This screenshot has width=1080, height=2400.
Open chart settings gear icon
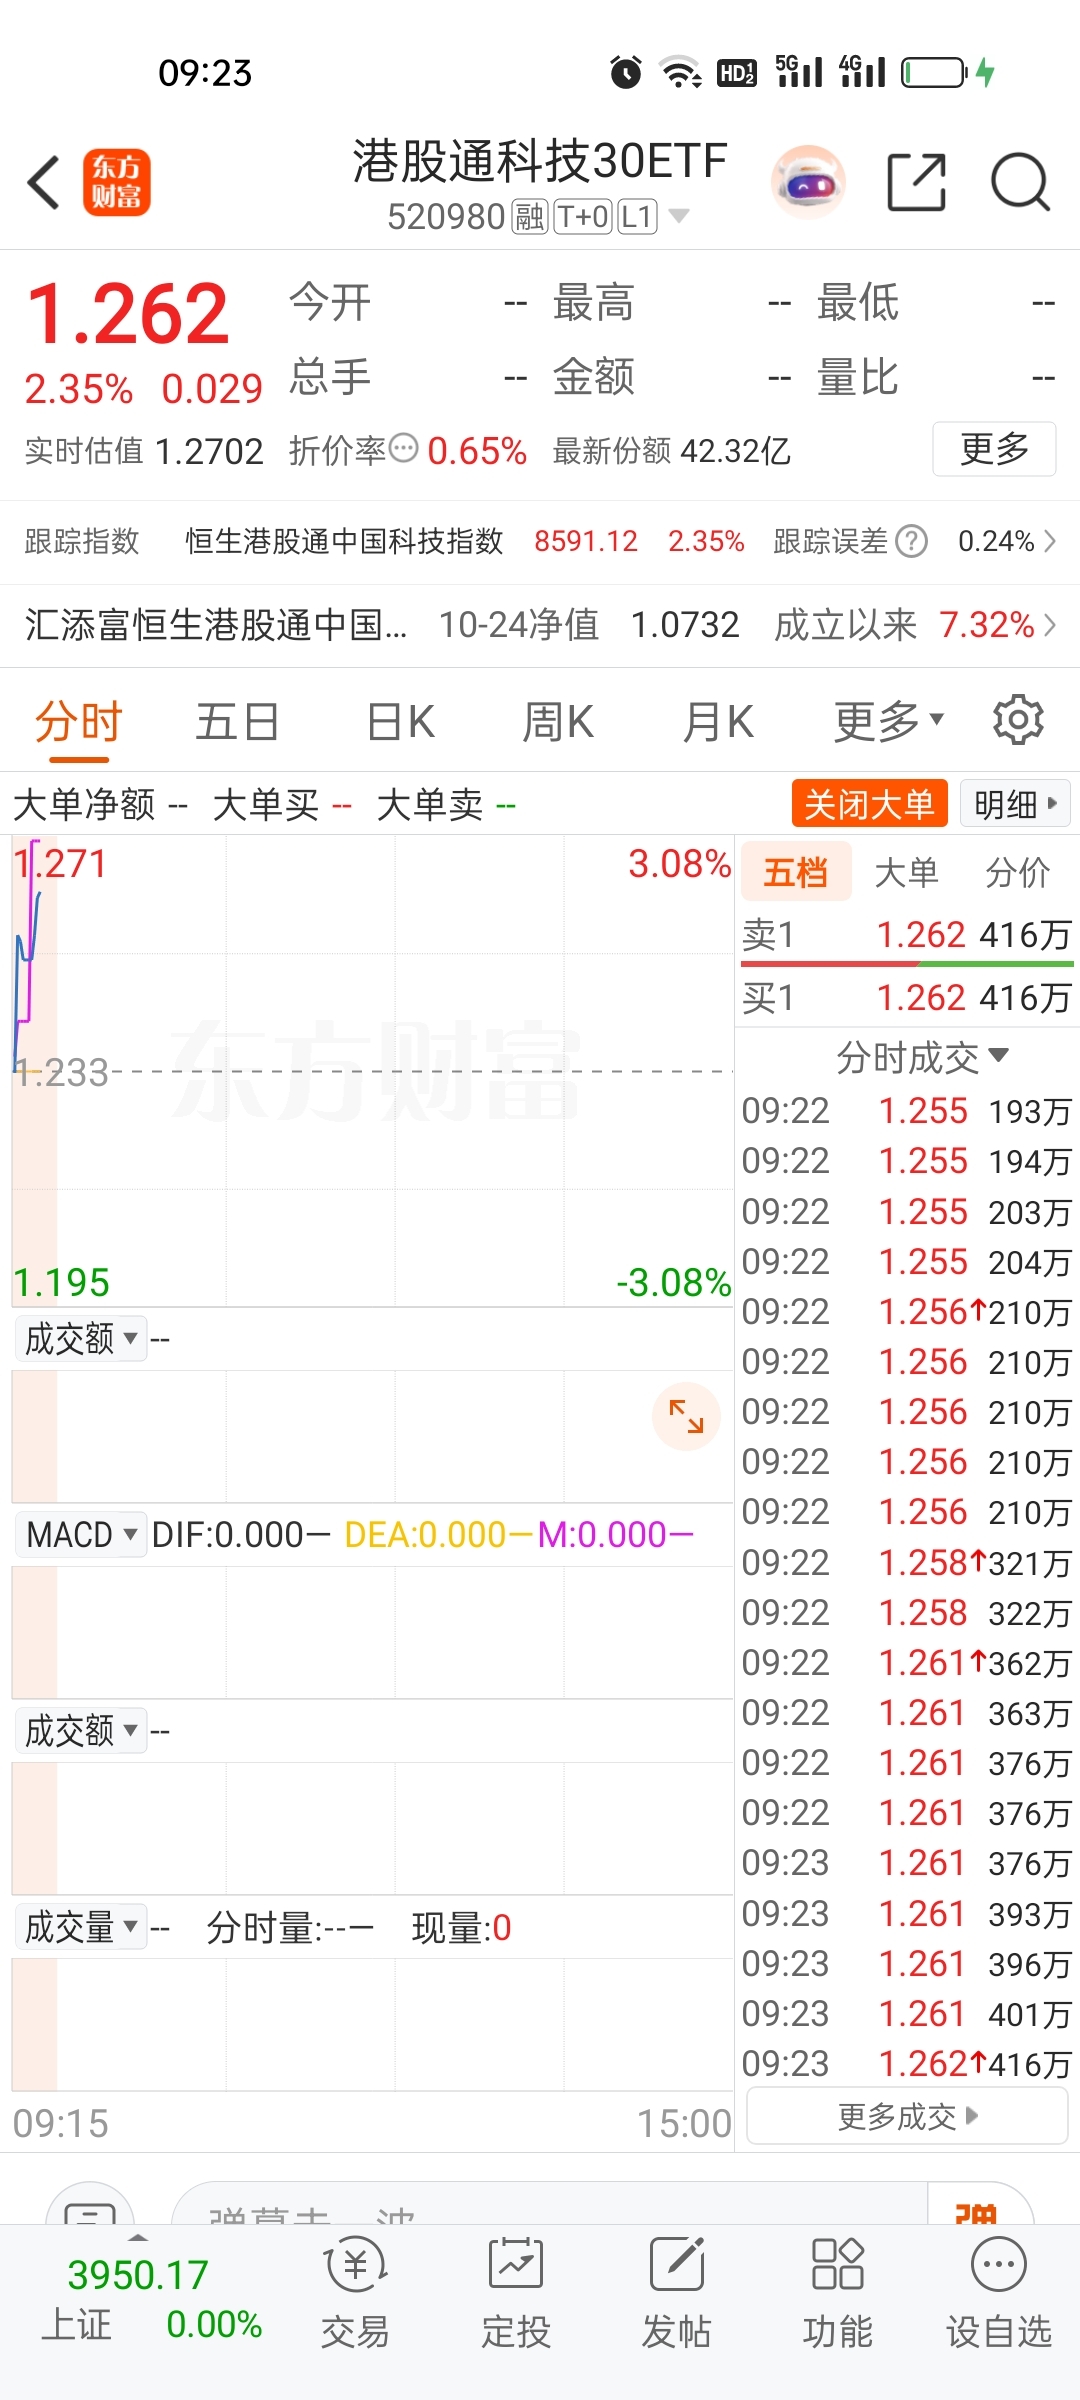click(1018, 720)
